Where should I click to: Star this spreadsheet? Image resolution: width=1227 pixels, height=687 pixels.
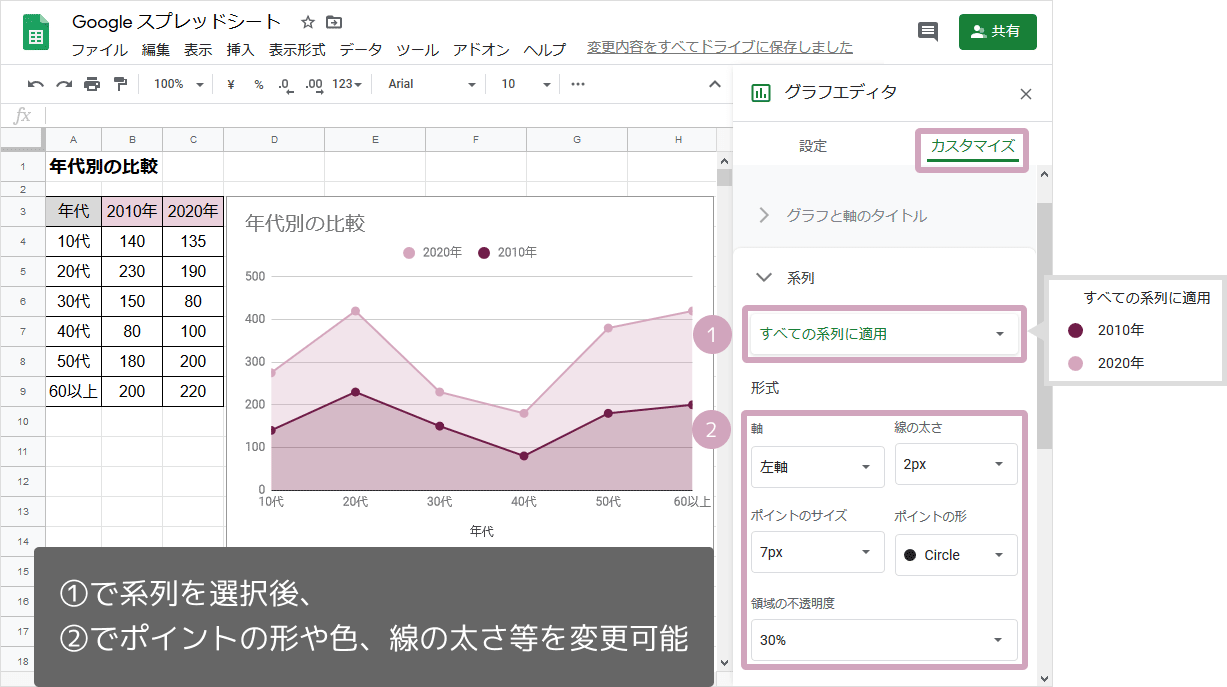pos(308,22)
